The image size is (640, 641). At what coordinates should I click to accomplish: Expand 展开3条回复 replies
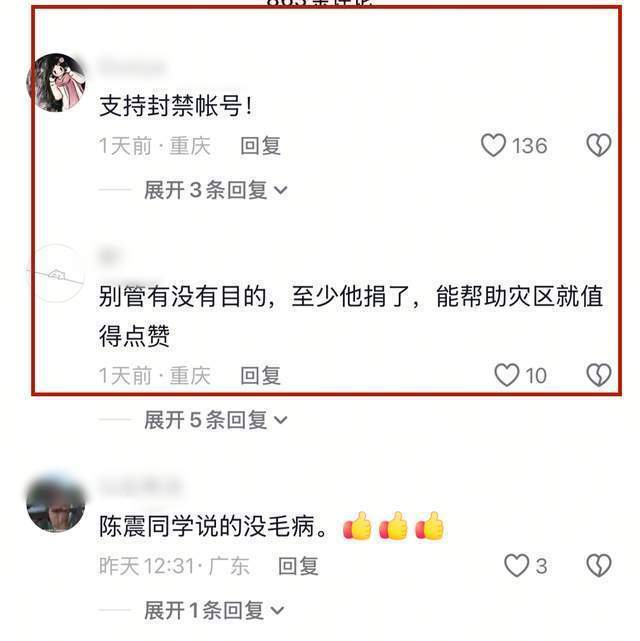coord(216,190)
